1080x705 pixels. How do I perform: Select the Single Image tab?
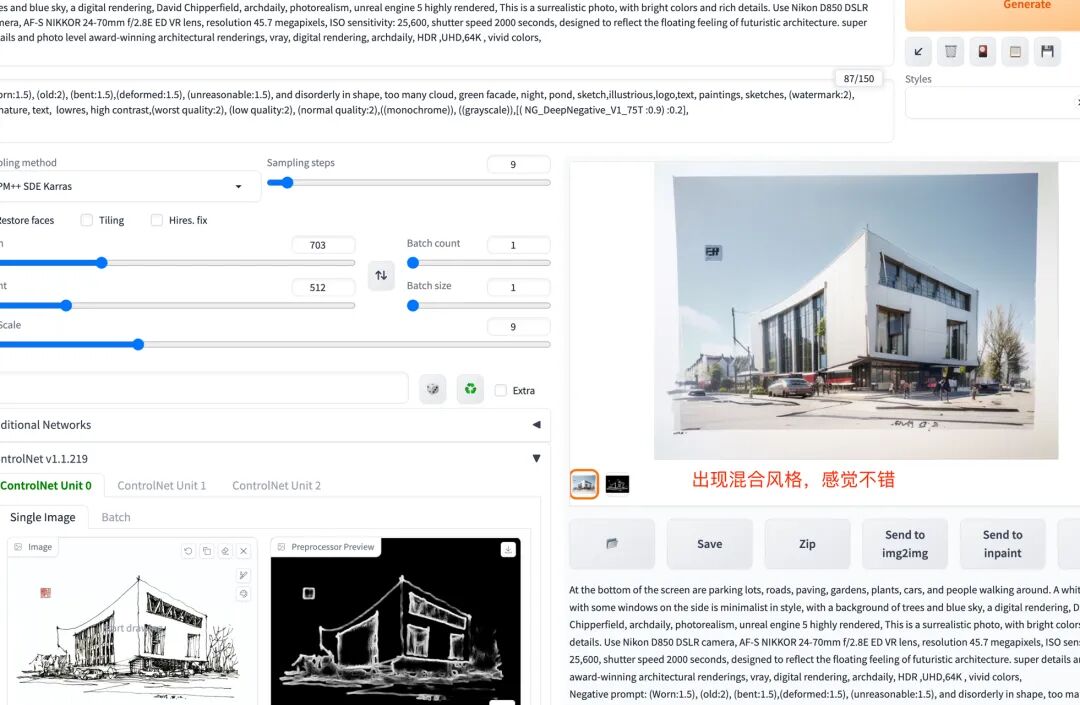point(43,517)
